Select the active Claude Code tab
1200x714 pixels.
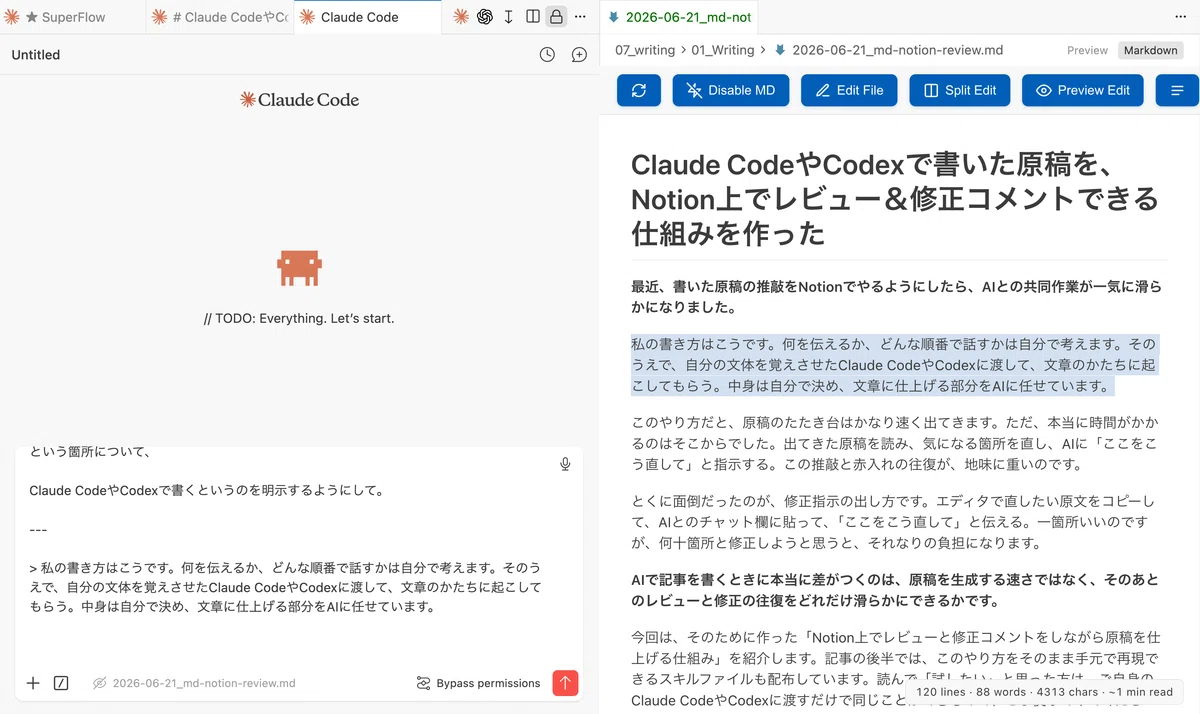pos(367,17)
